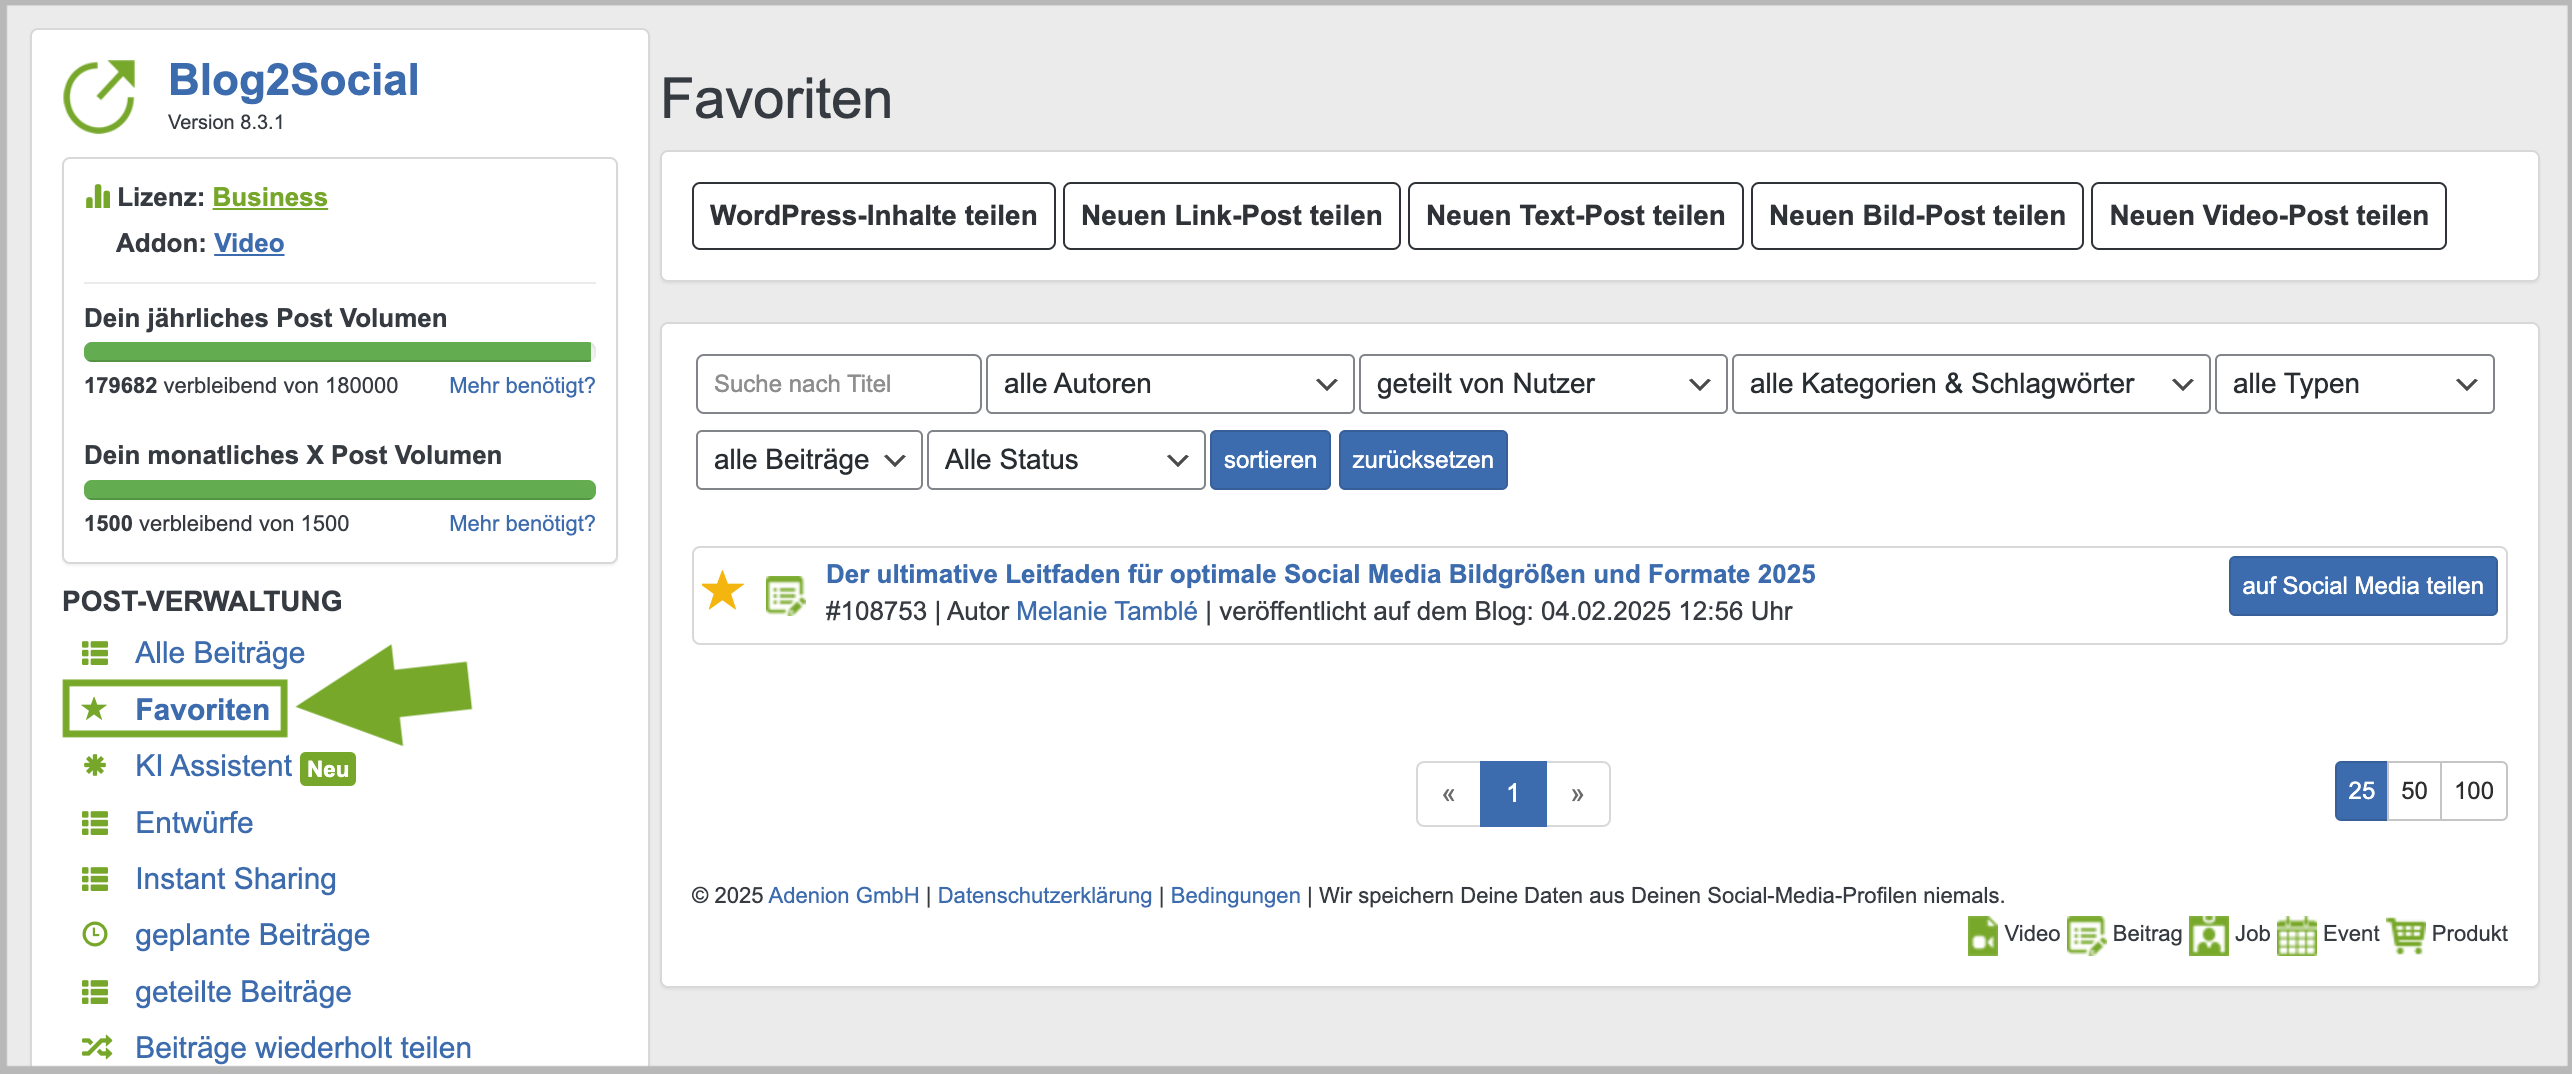Click the WordPress-Inhalte teilen button

click(x=873, y=216)
